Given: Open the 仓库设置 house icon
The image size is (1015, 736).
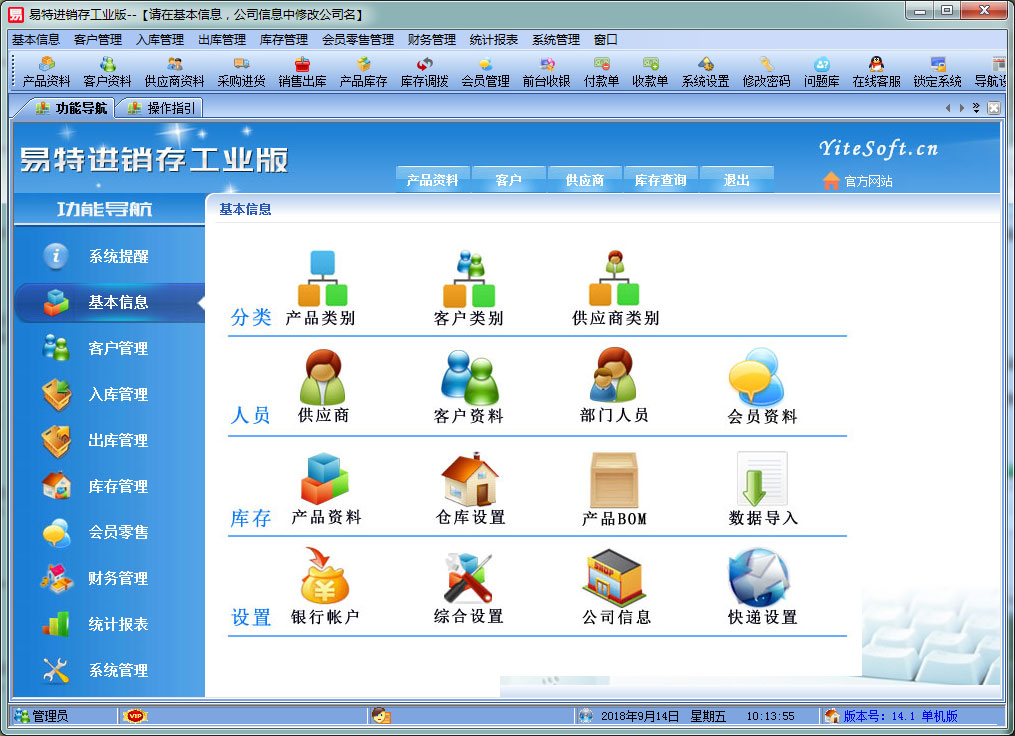Looking at the screenshot, I should pos(470,480).
